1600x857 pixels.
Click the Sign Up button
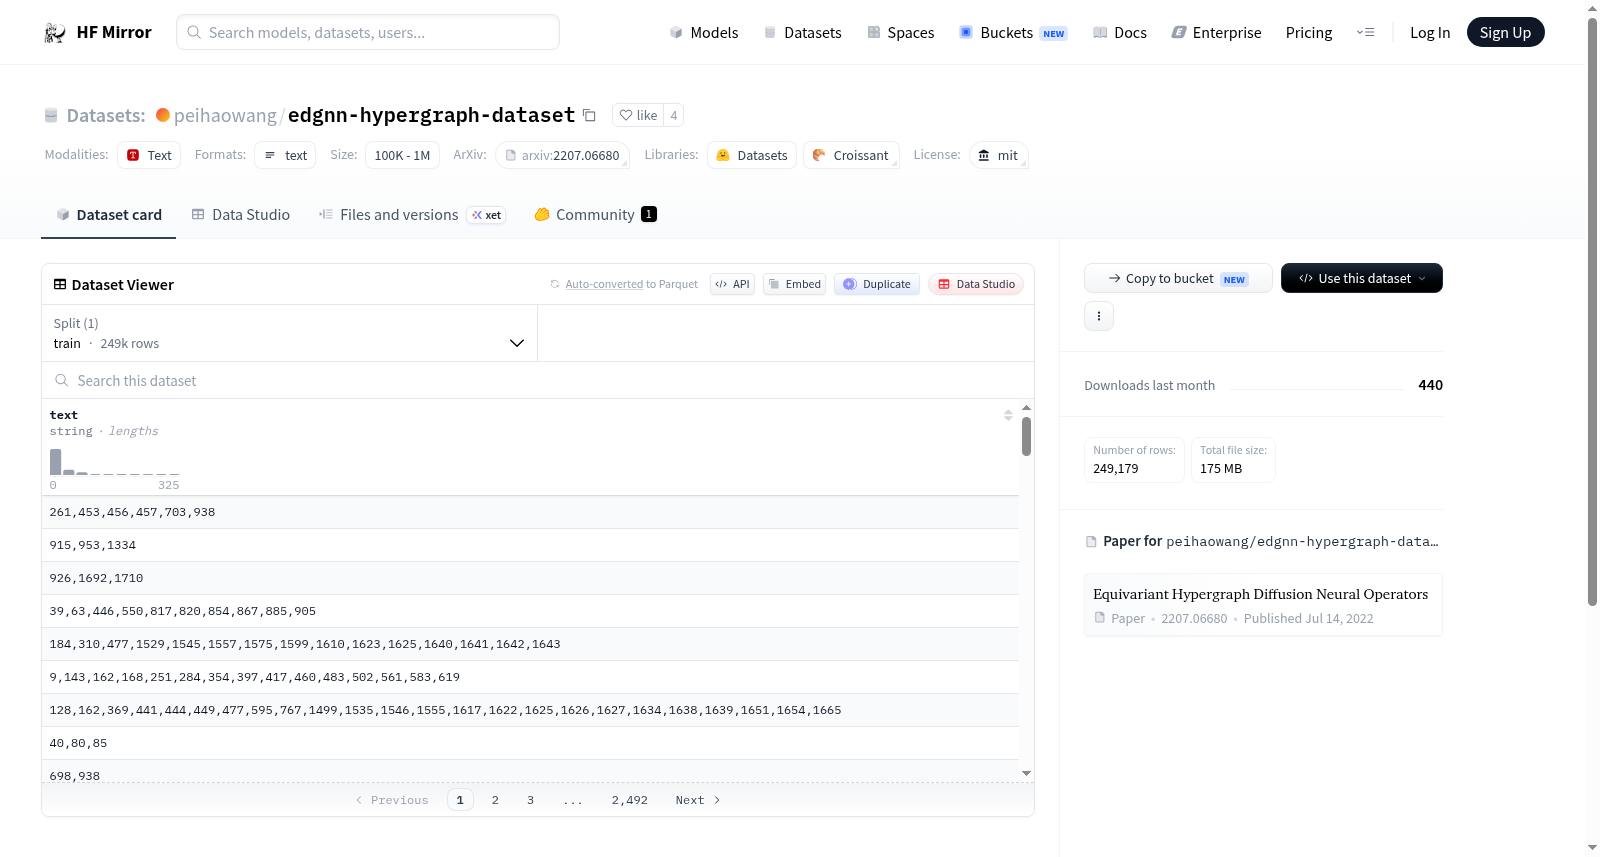1505,32
